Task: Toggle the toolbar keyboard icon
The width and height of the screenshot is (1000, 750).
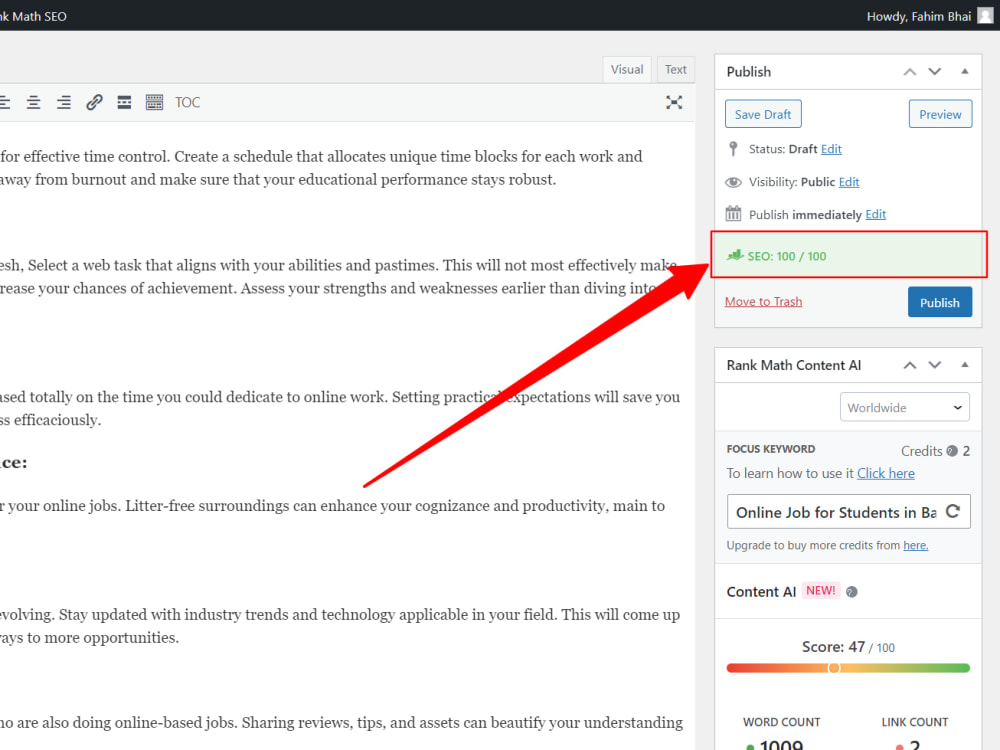Action: 154,103
